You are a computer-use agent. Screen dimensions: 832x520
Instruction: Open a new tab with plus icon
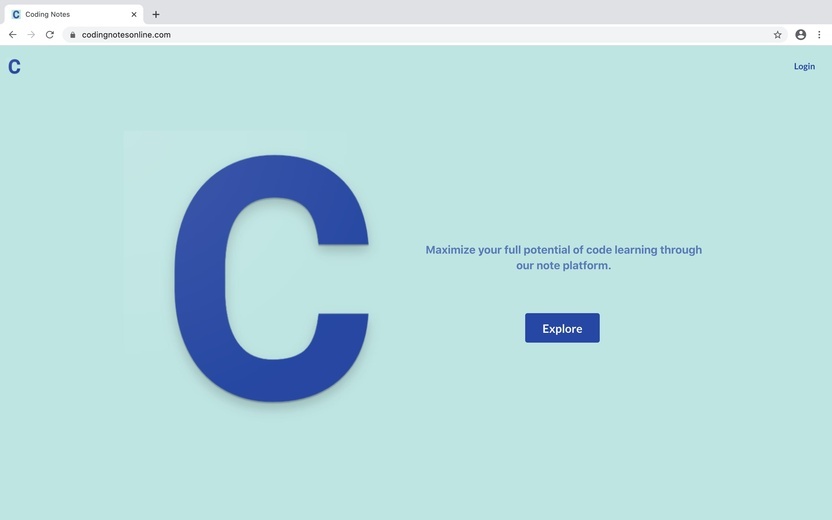155,14
